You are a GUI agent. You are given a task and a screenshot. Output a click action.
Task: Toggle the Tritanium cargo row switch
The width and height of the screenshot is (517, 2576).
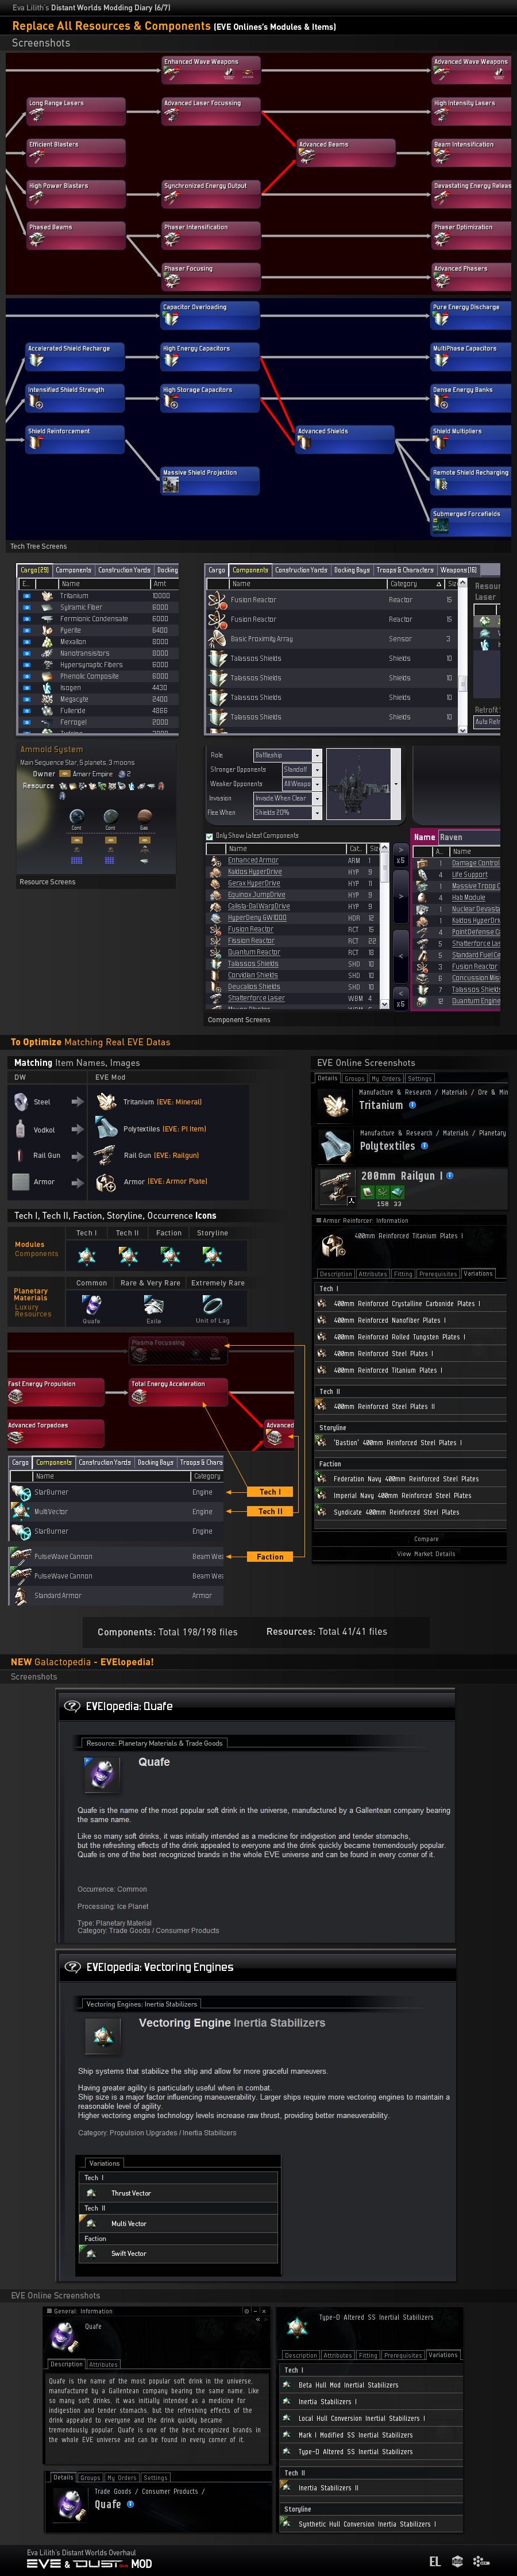point(26,596)
